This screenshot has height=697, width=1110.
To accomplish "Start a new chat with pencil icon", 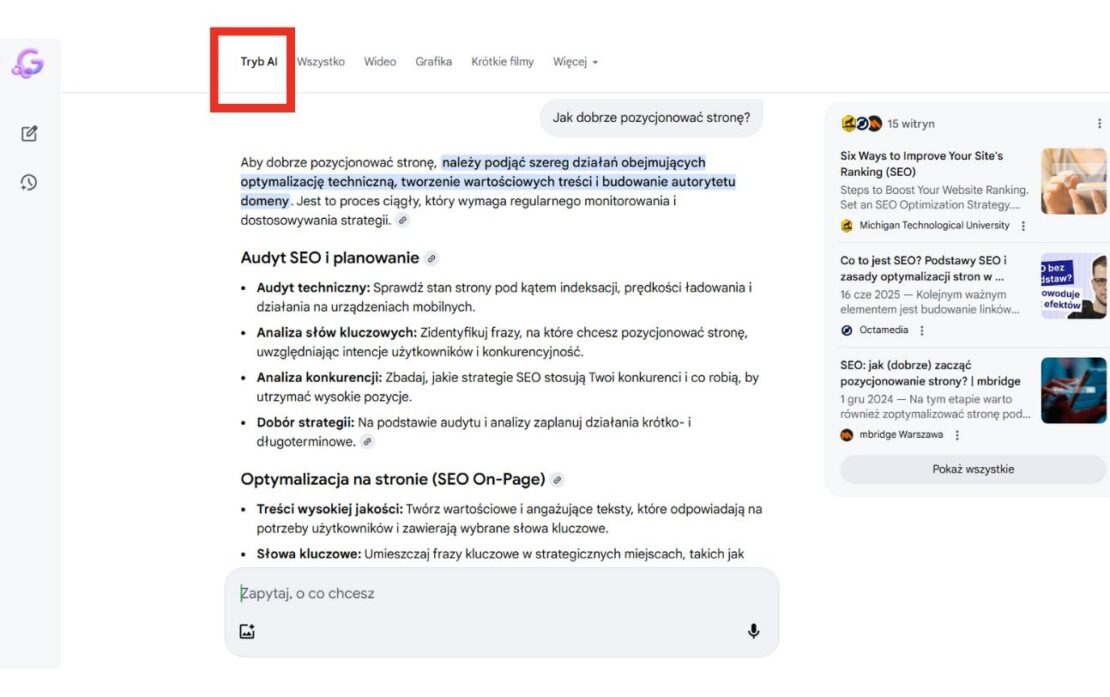I will (x=29, y=133).
